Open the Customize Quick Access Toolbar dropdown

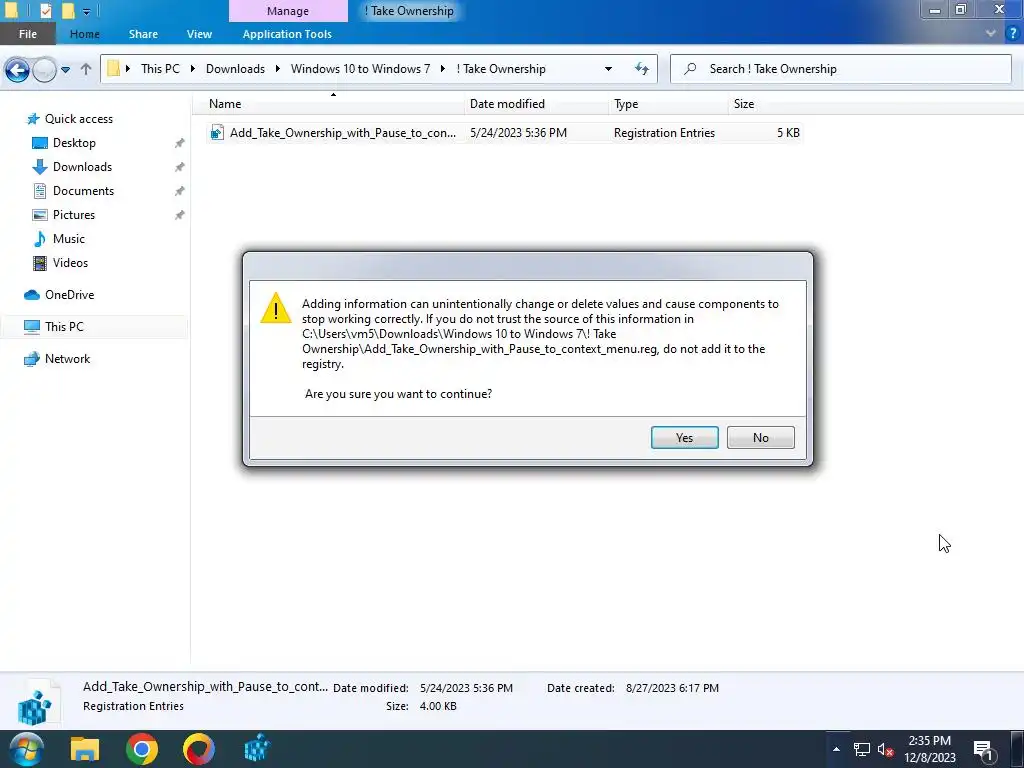pos(86,11)
